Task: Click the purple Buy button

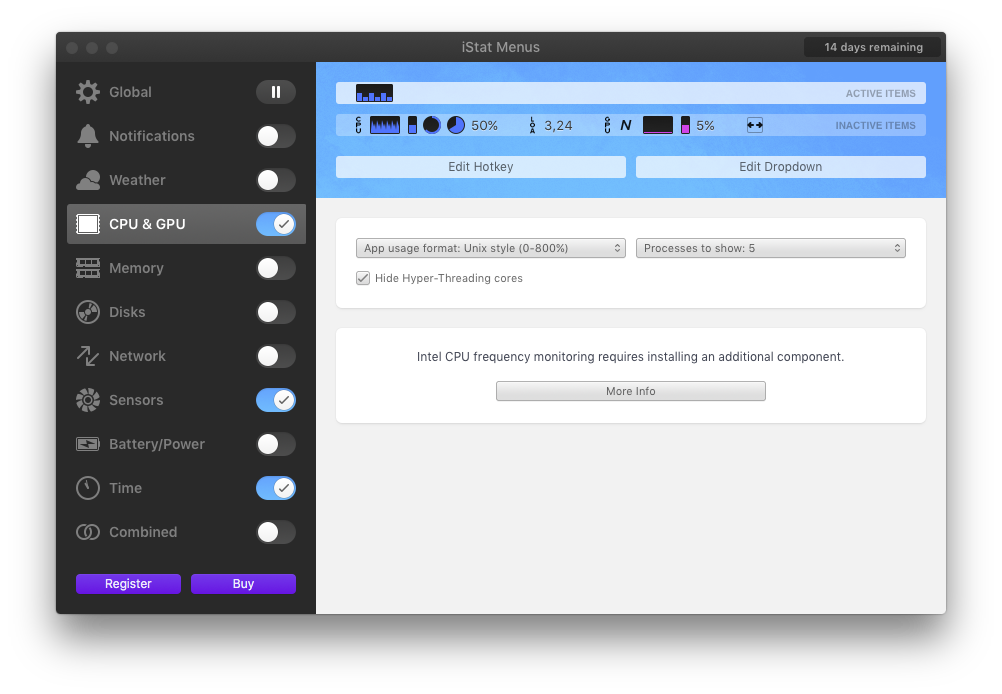Action: coord(243,584)
